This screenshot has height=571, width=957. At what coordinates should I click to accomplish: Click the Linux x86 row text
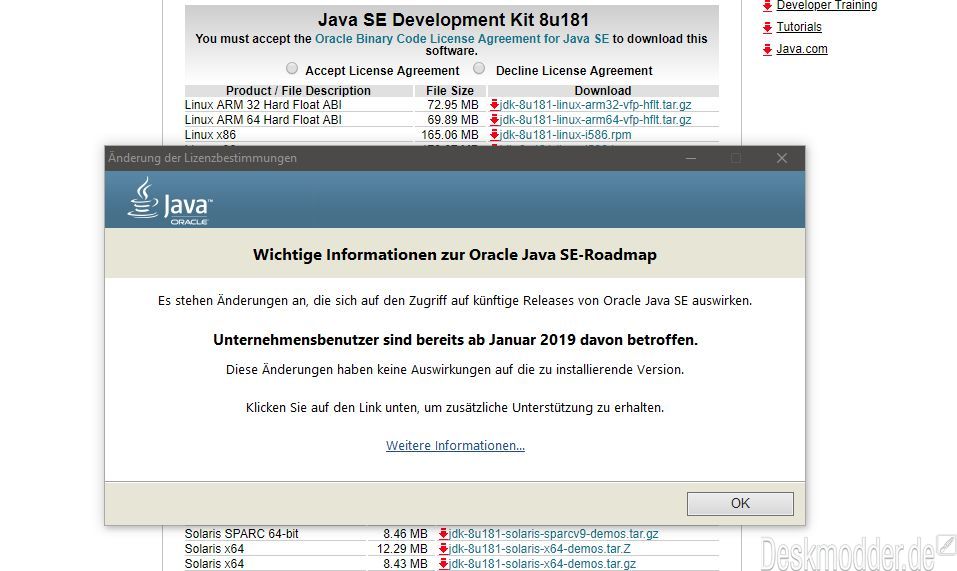click(x=211, y=135)
